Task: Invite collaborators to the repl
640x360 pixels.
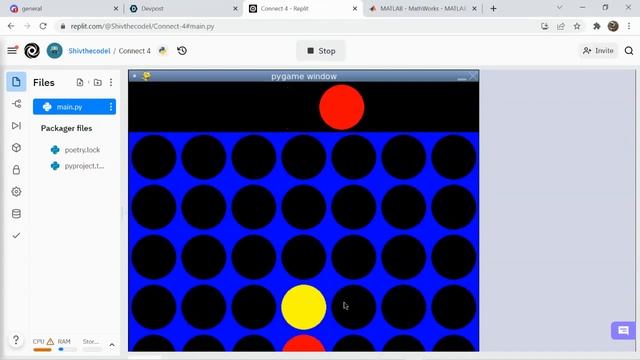Action: pyautogui.click(x=598, y=51)
